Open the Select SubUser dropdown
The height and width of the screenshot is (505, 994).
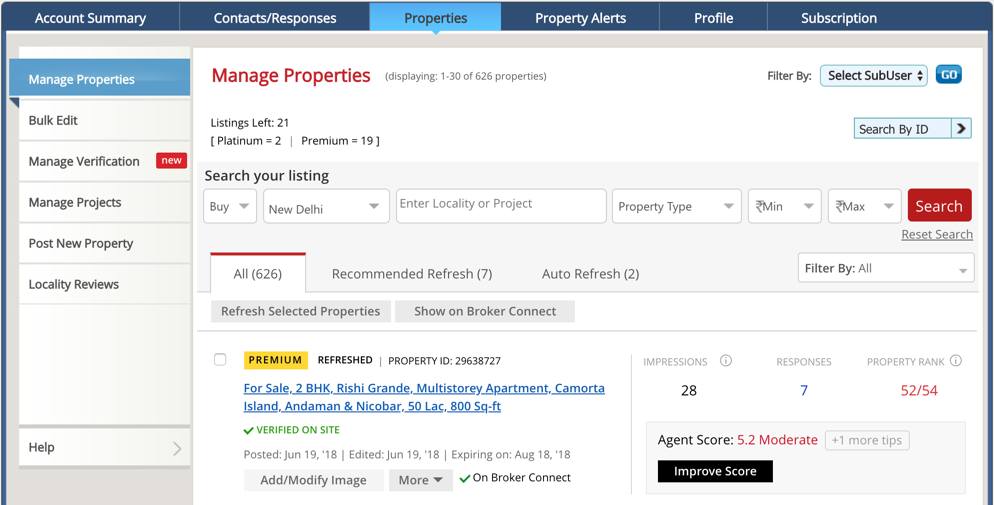point(874,76)
